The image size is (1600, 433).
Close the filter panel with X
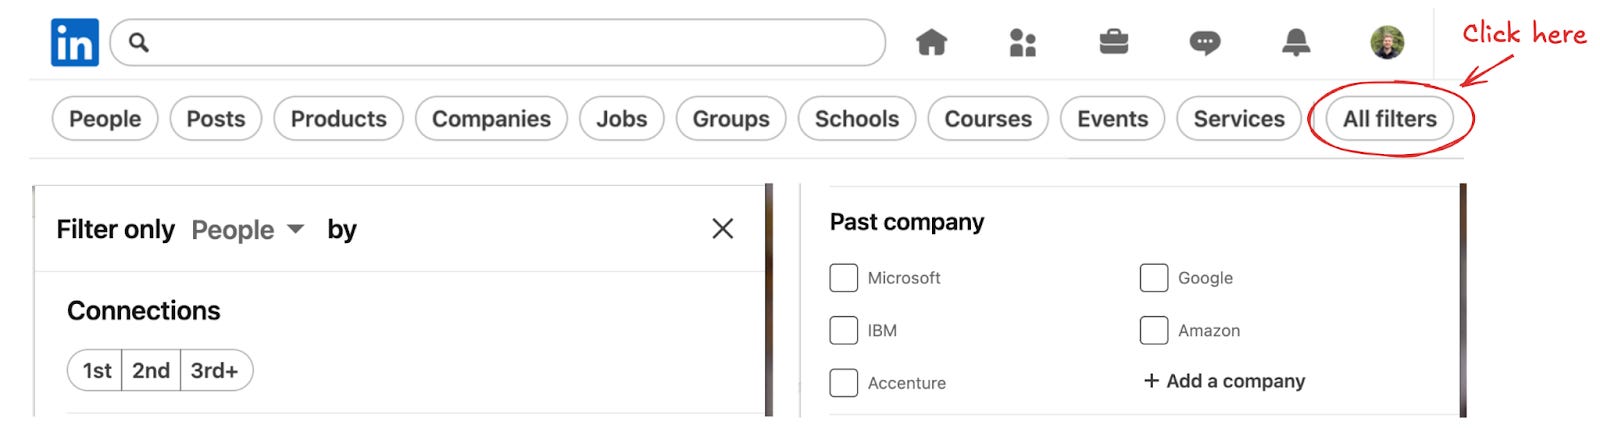click(x=722, y=229)
